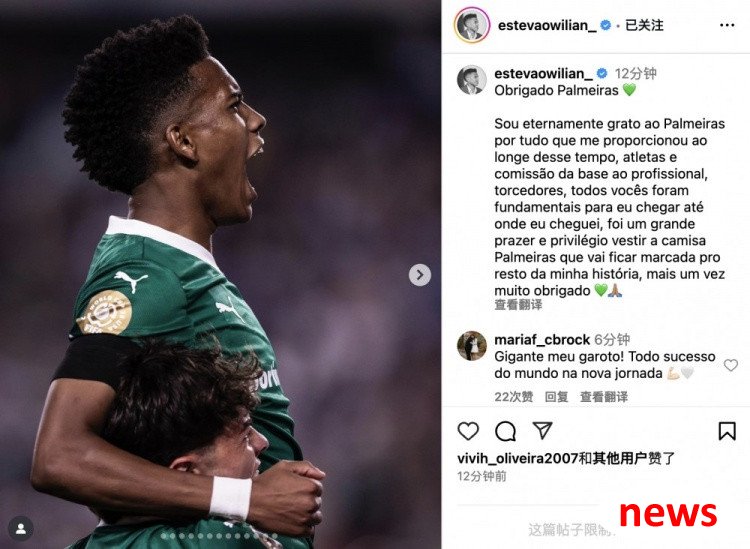Click the 已关注 following button
The image size is (750, 549).
[x=644, y=25]
